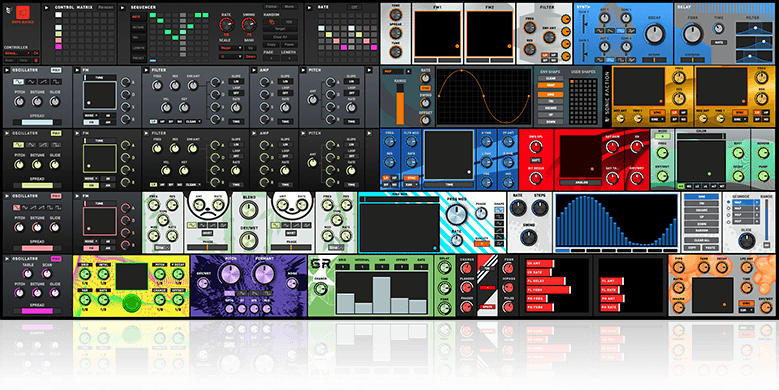This screenshot has width=779, height=390.
Task: Collapse the Control Matrix section arrow
Action: (x=47, y=7)
